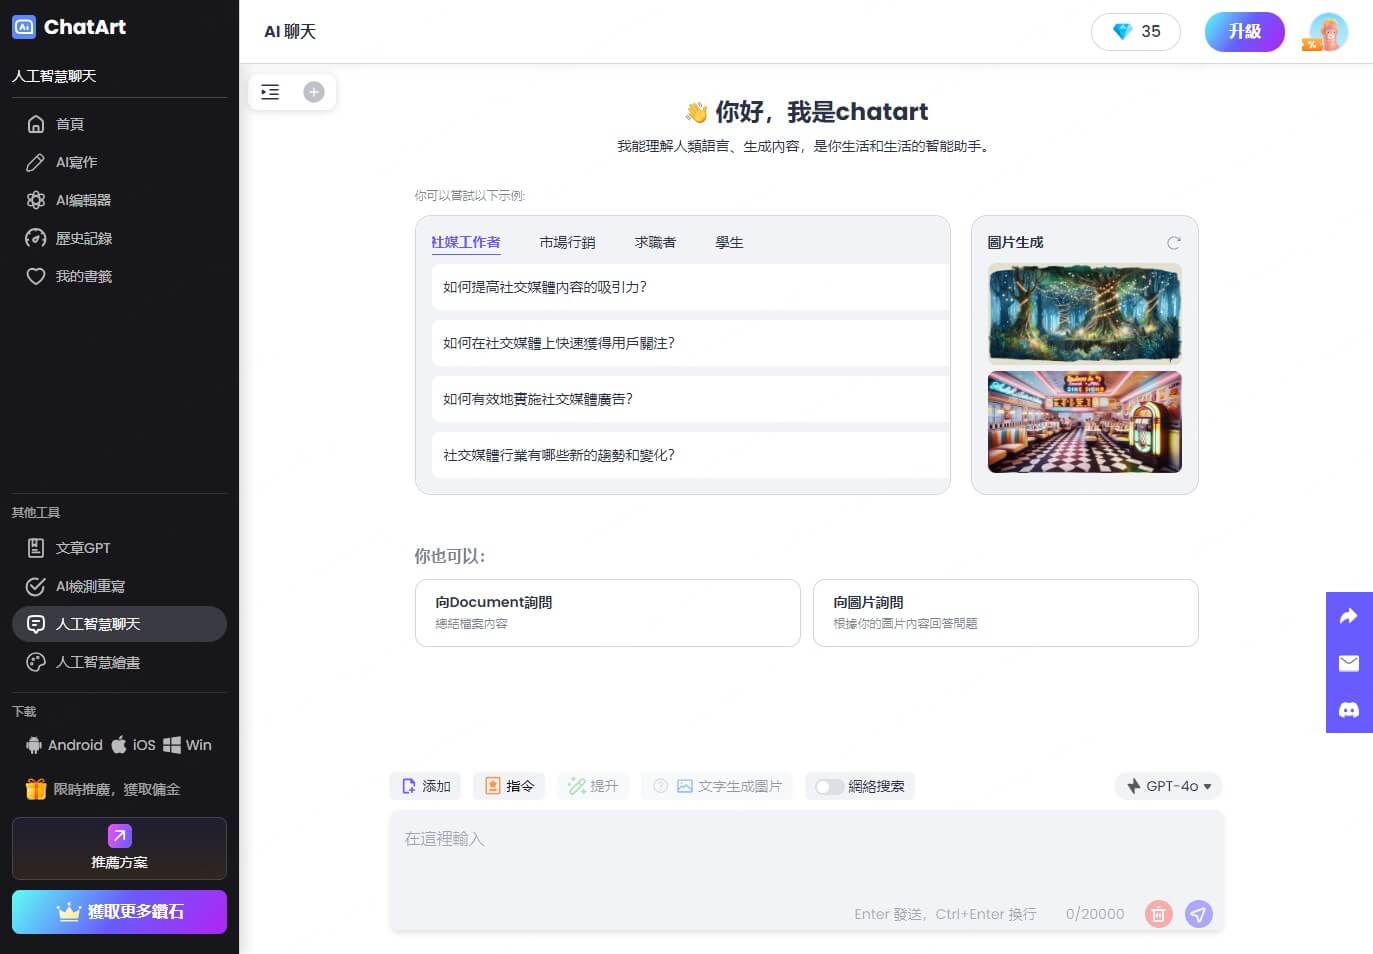Select prompt 社交媒體行業有哪些新的趨勢和變化?

[690, 455]
